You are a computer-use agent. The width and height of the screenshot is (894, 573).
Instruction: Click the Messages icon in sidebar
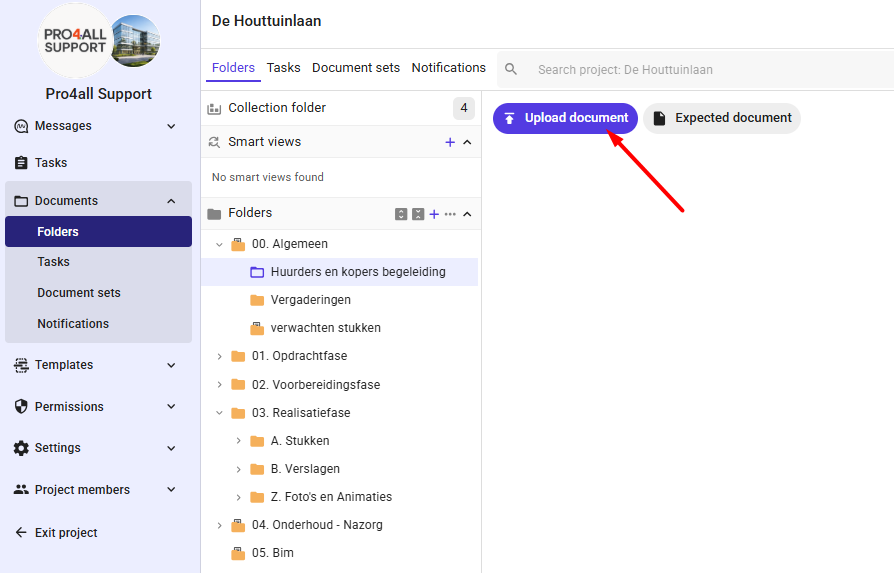tap(21, 126)
